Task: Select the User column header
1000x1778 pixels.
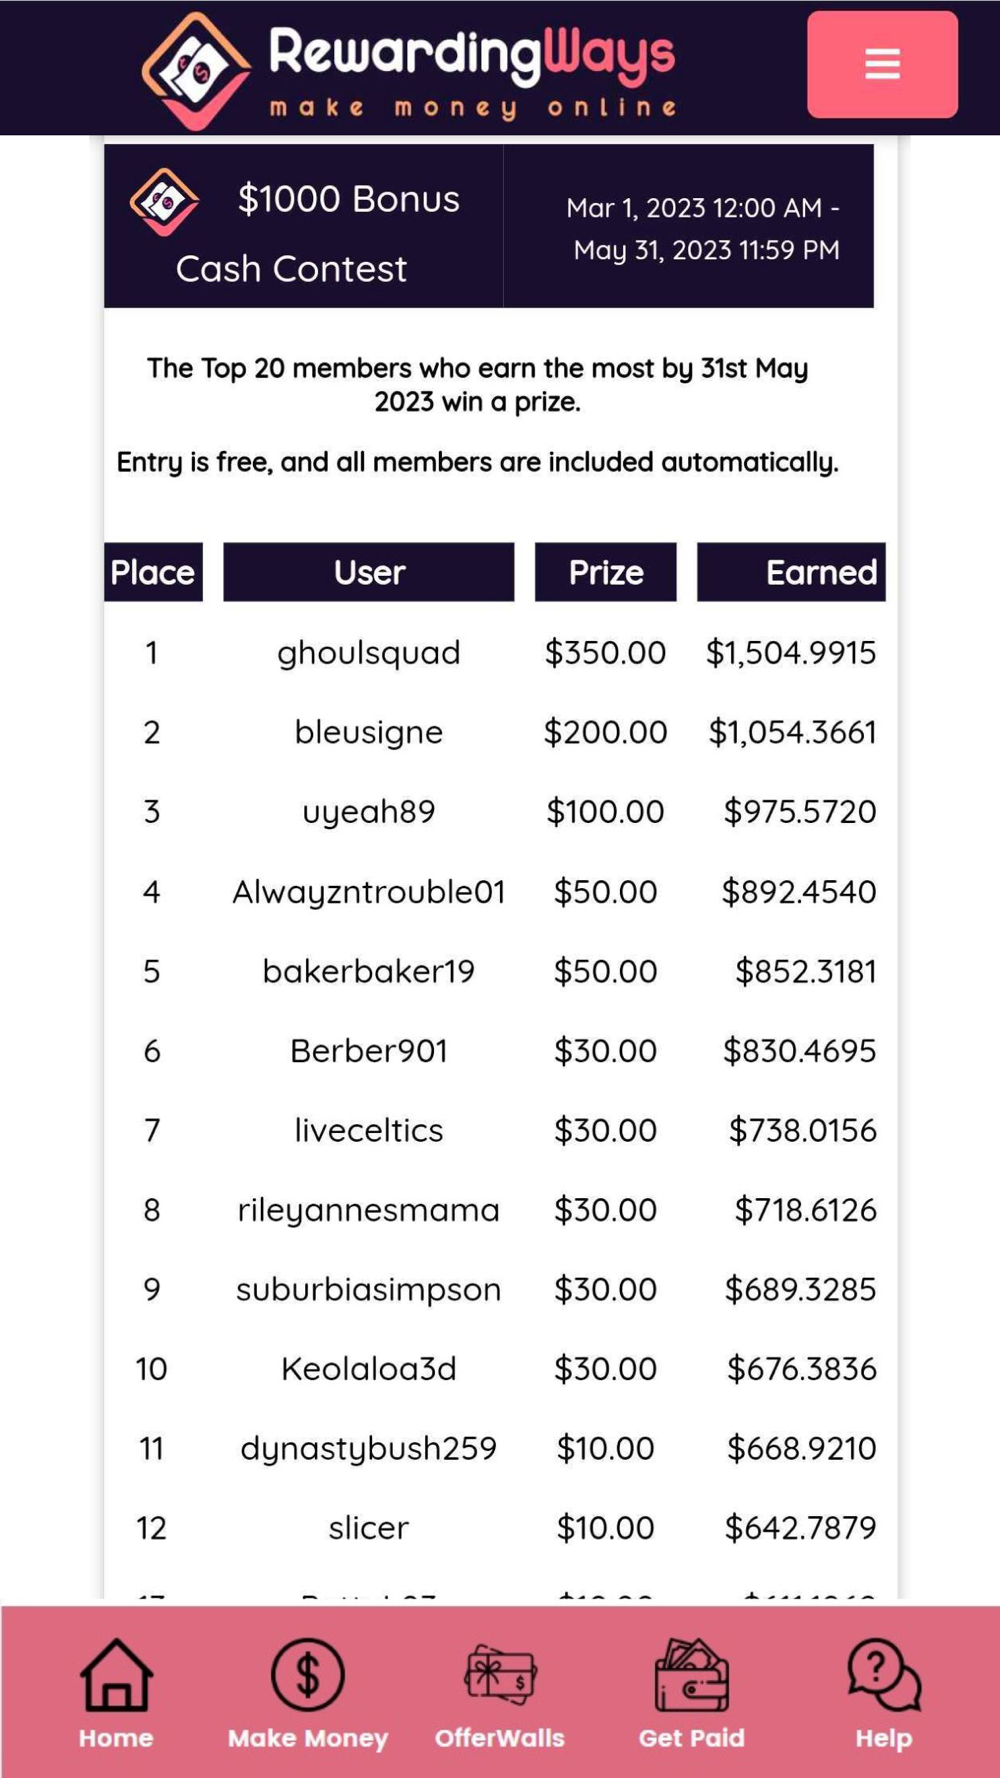Action: click(x=369, y=572)
